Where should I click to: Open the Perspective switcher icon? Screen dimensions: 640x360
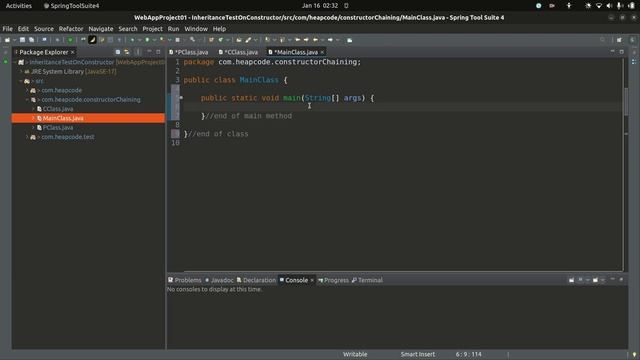(619, 40)
